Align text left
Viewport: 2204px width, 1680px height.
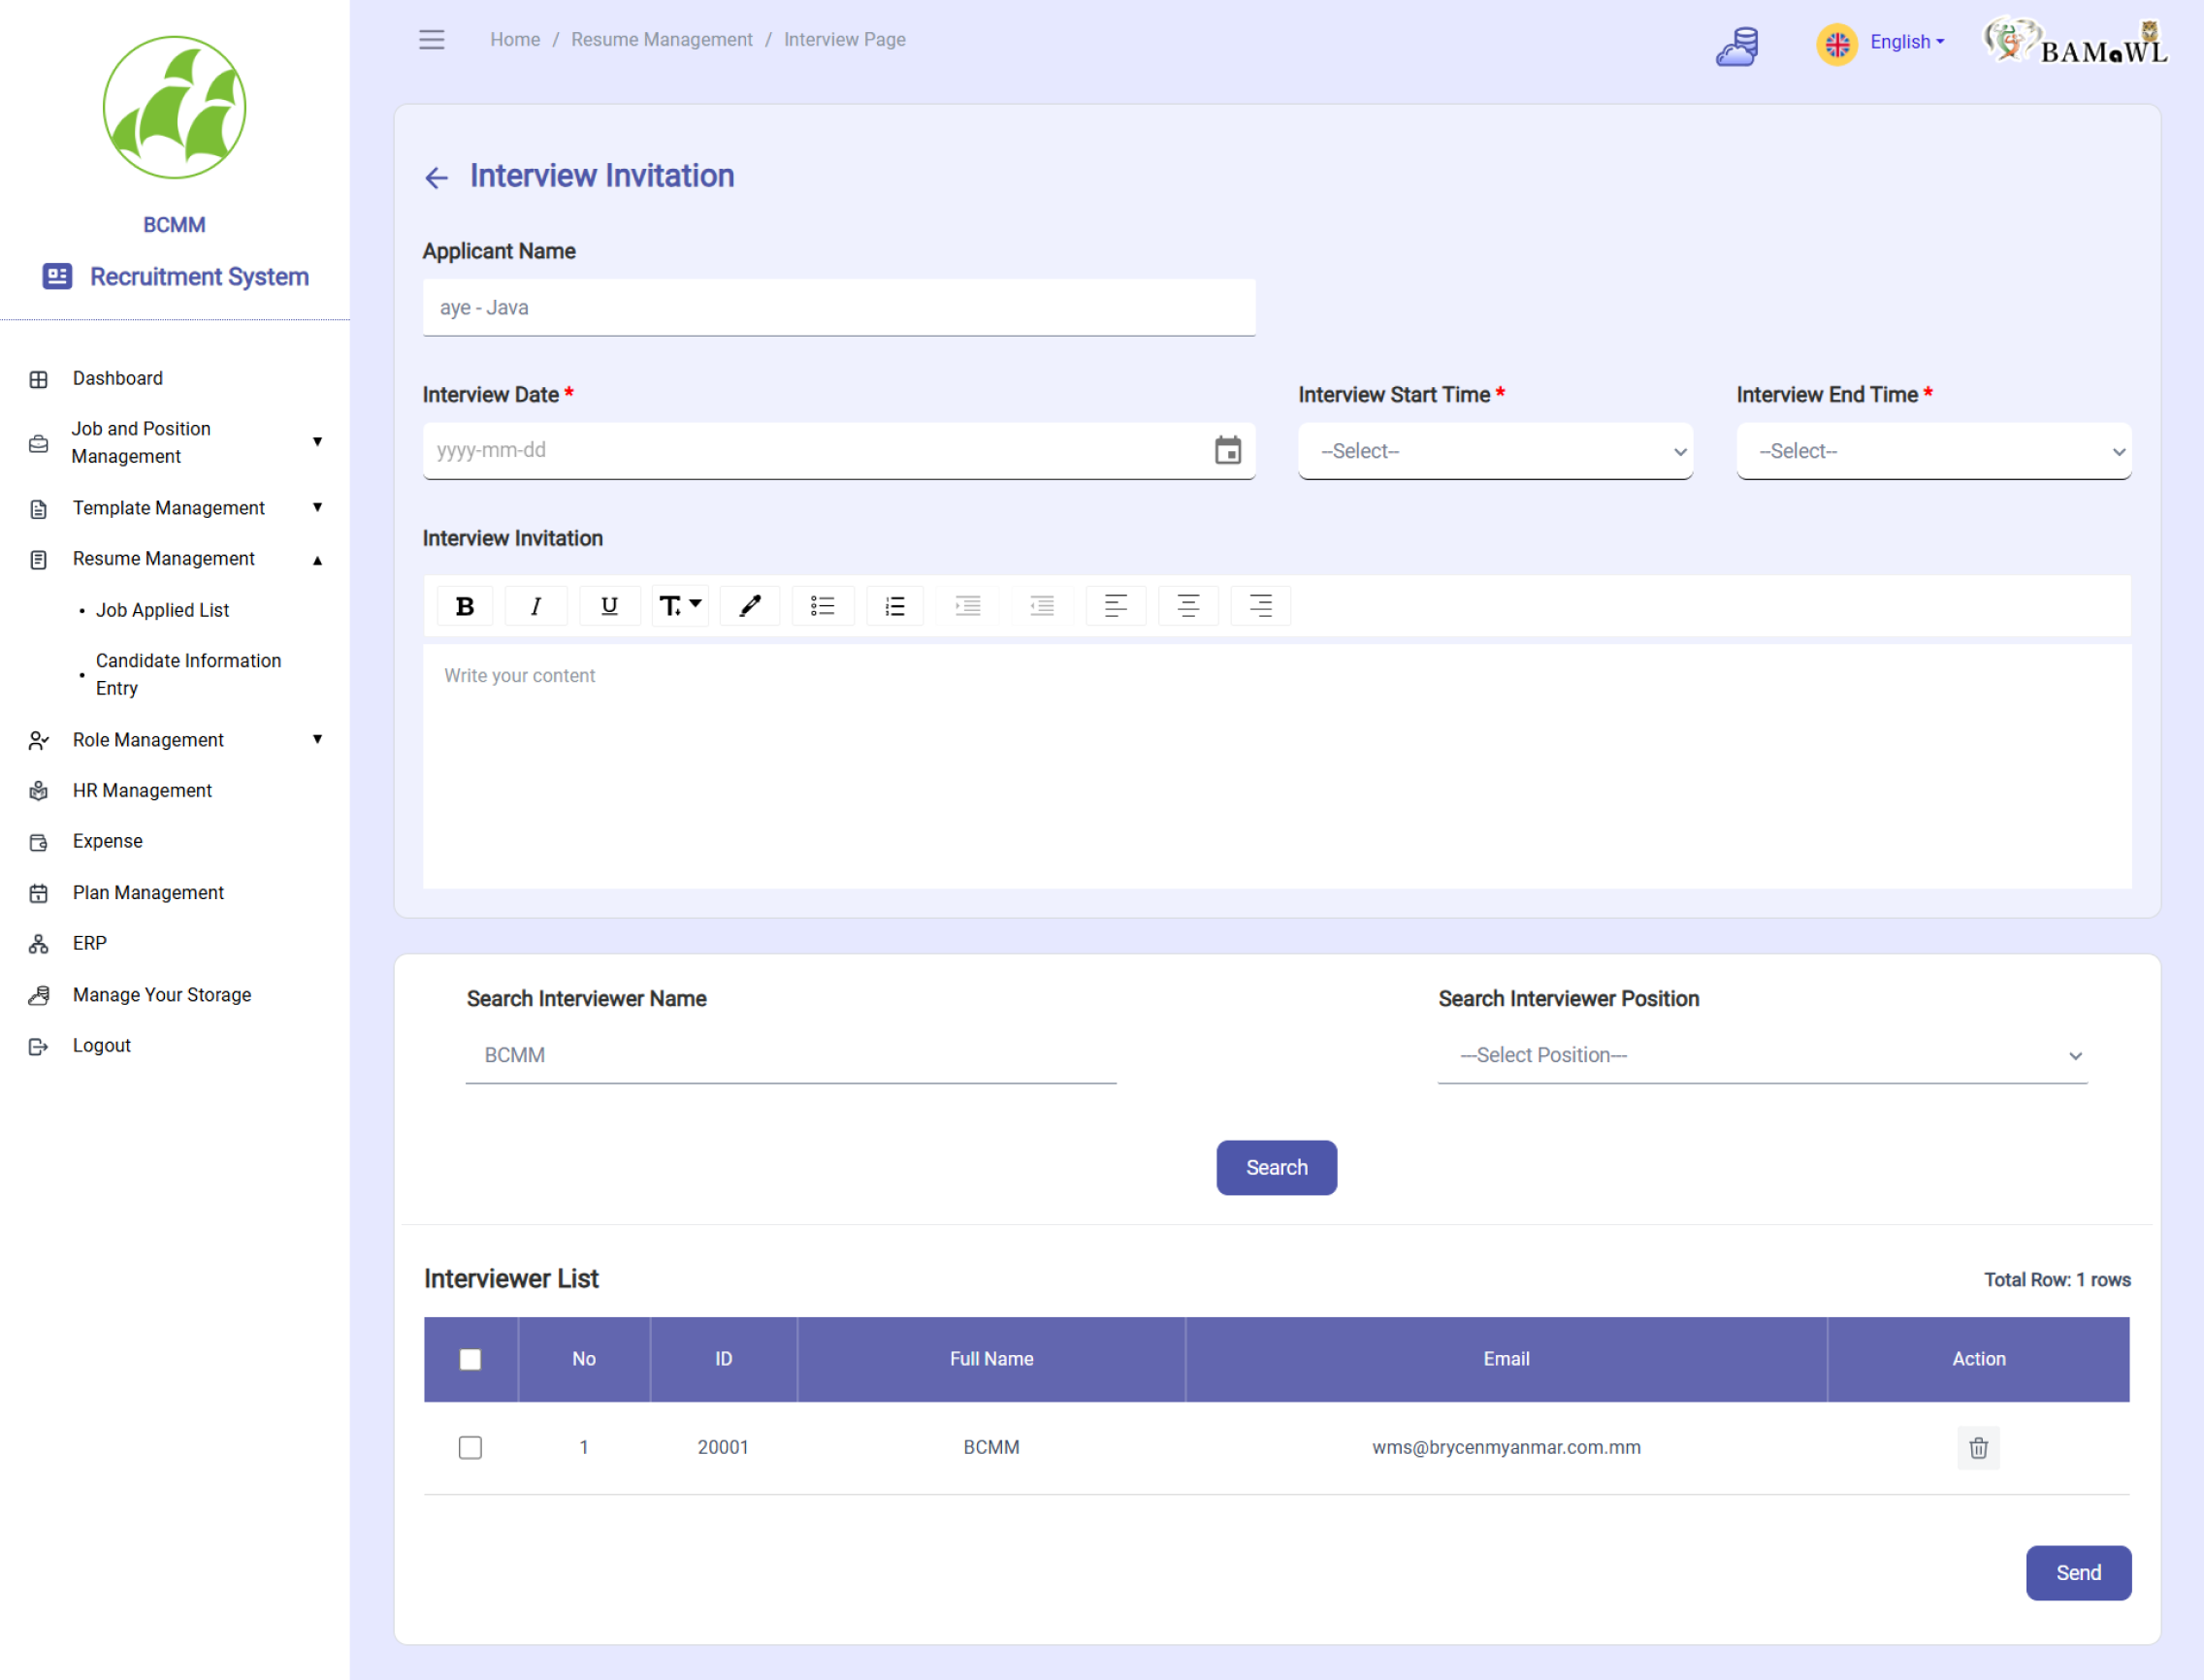[1115, 606]
